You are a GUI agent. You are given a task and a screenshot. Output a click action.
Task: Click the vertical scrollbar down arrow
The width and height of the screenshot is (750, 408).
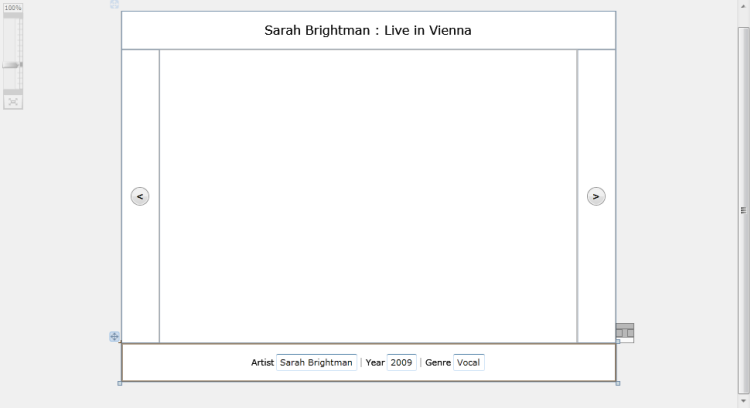(x=743, y=401)
